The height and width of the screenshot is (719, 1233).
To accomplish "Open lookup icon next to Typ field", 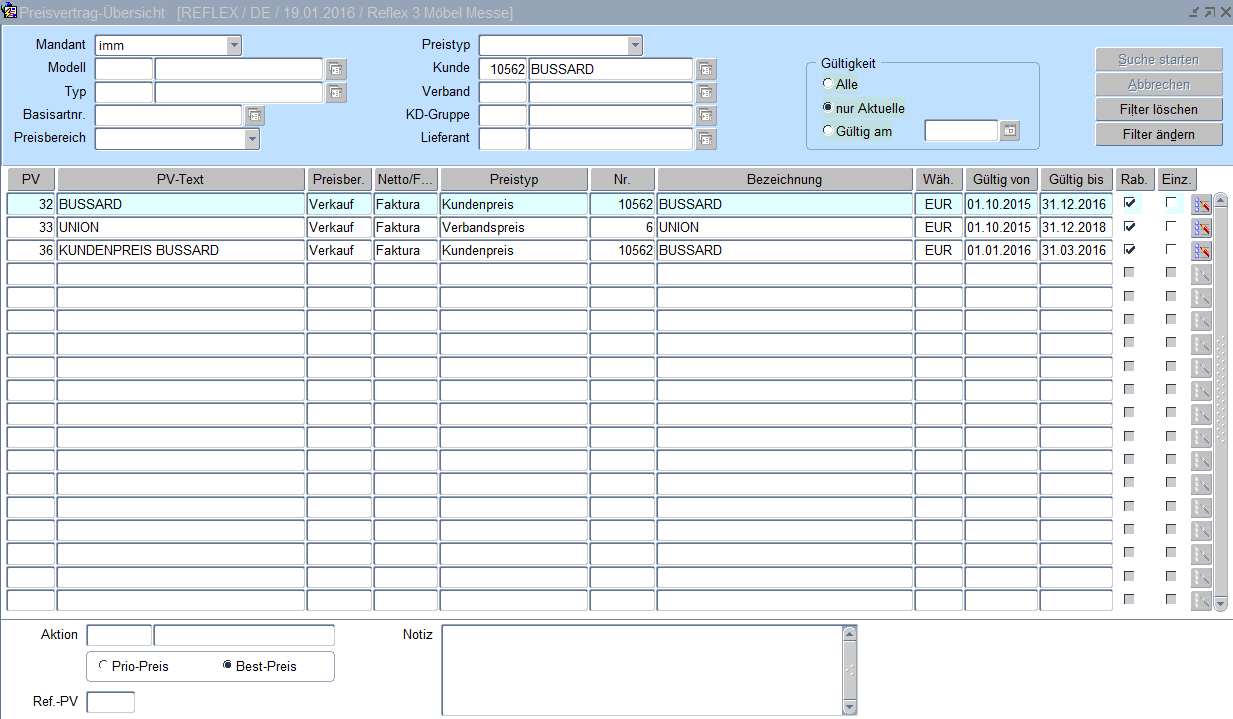I will pyautogui.click(x=336, y=93).
